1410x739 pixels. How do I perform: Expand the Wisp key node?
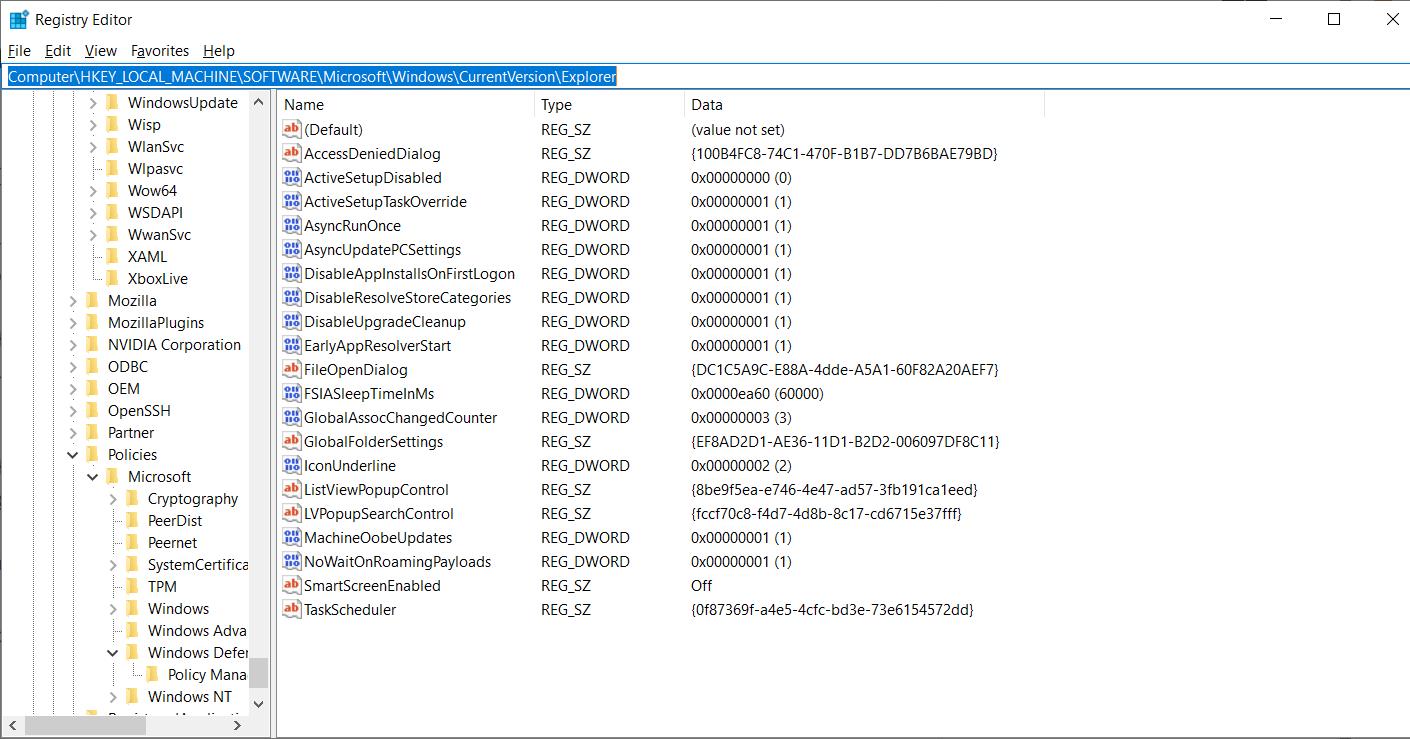(93, 124)
